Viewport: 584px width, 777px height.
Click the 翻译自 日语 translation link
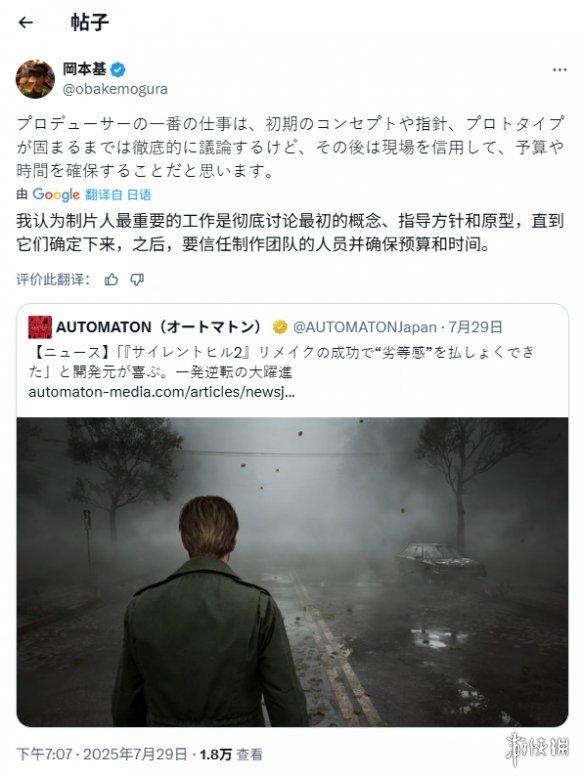(118, 194)
